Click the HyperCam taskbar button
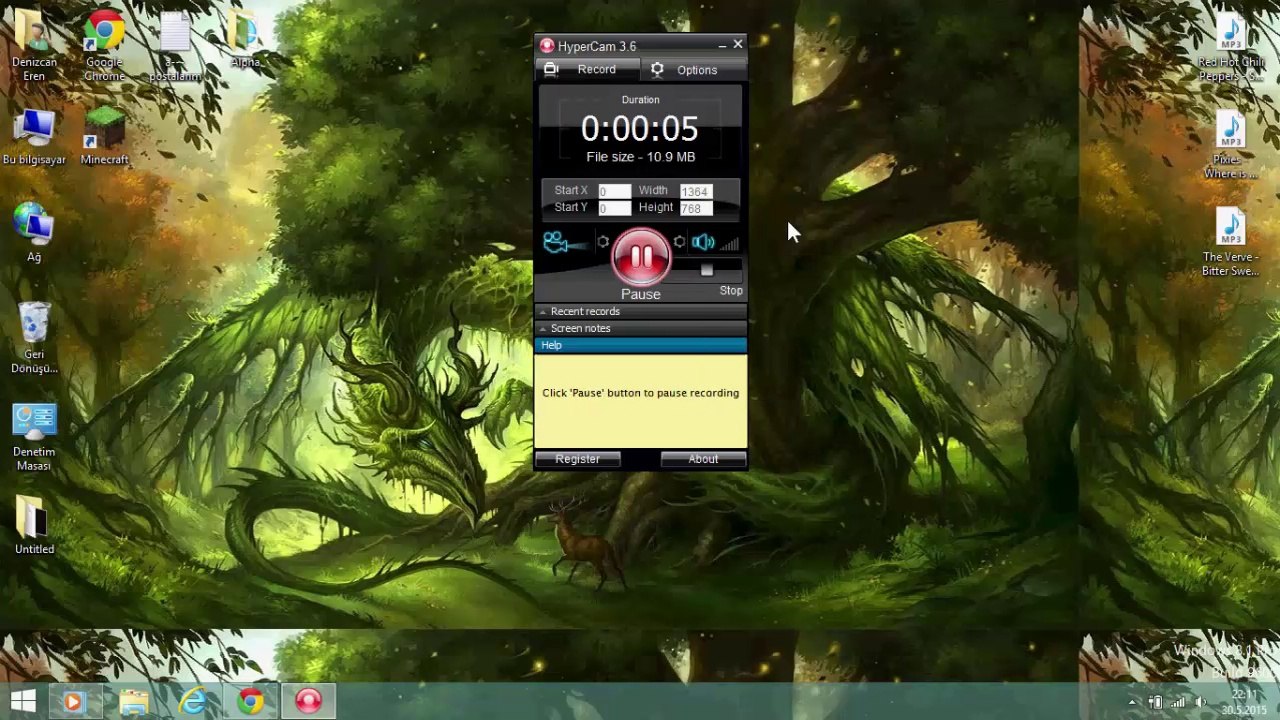 (x=309, y=701)
